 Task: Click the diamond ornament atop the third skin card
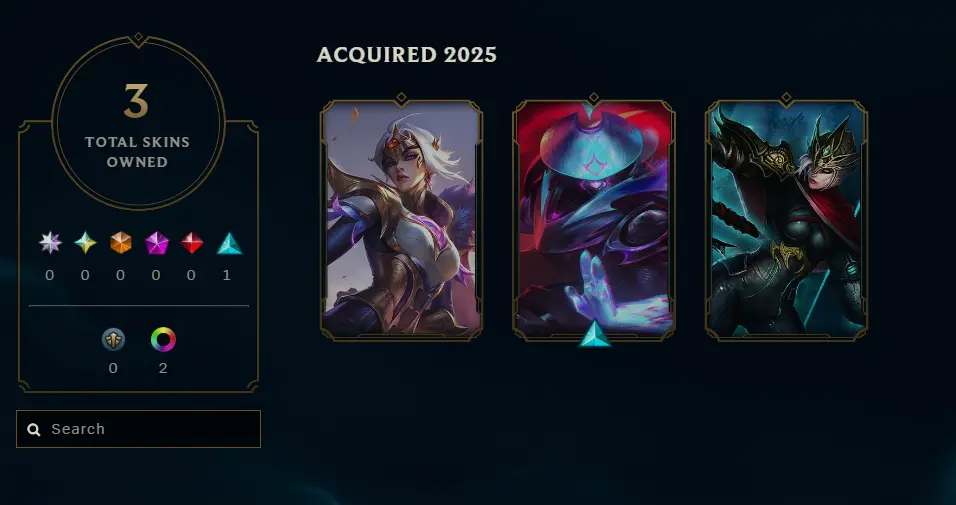787,98
